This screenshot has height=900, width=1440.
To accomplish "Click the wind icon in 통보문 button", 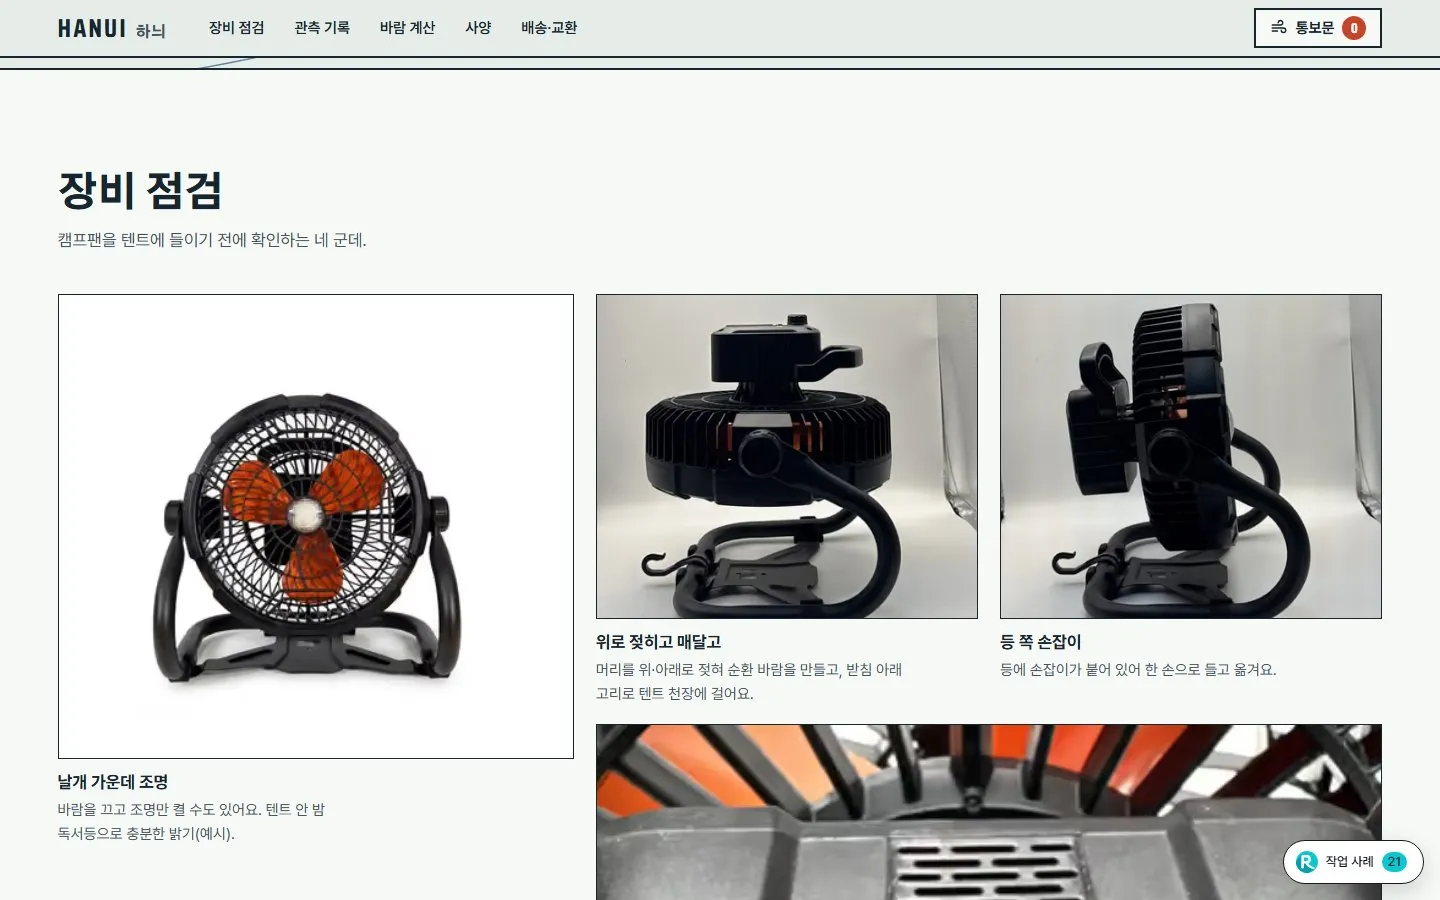I will (x=1278, y=27).
